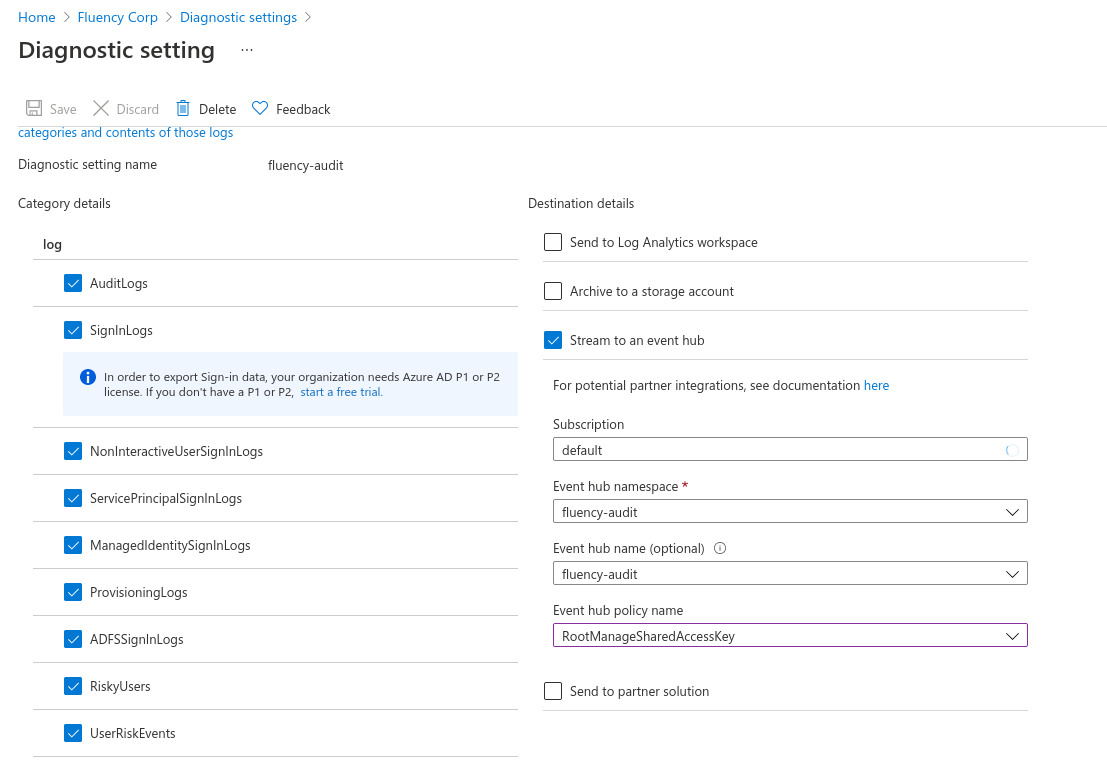
Task: Click the Discard toolbar button label
Action: (138, 109)
